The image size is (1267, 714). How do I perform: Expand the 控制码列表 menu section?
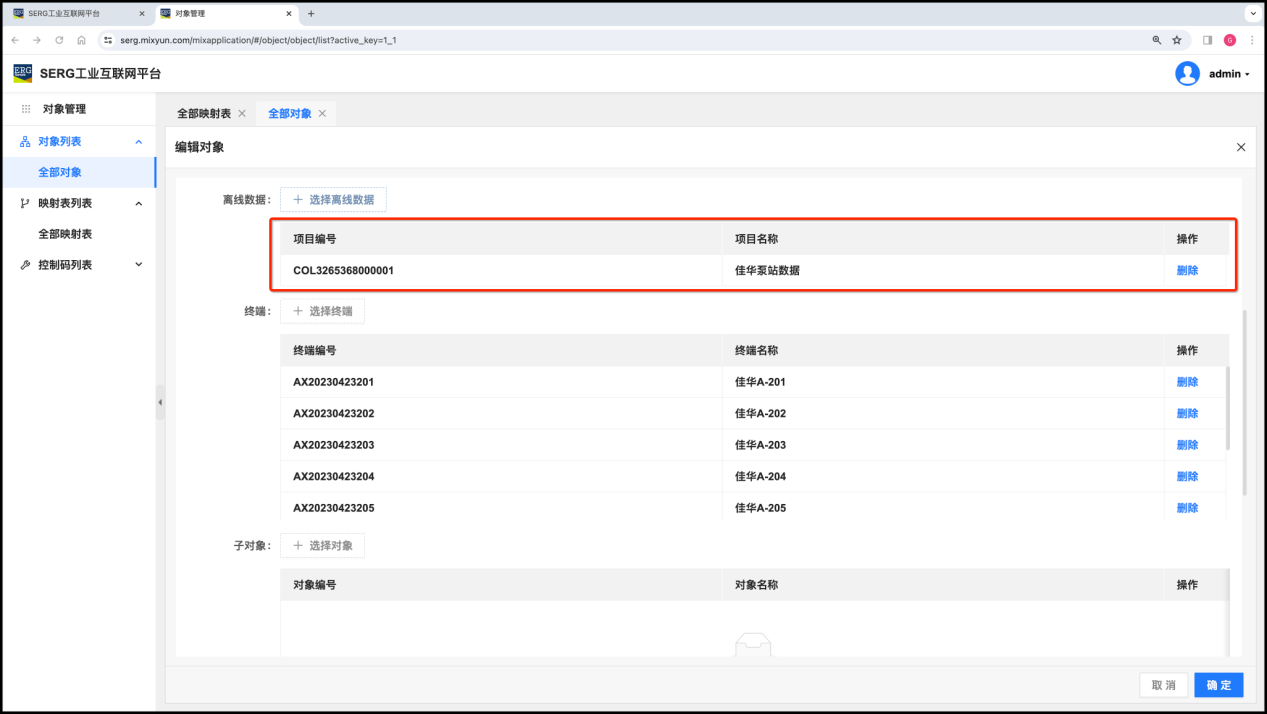[x=139, y=265]
